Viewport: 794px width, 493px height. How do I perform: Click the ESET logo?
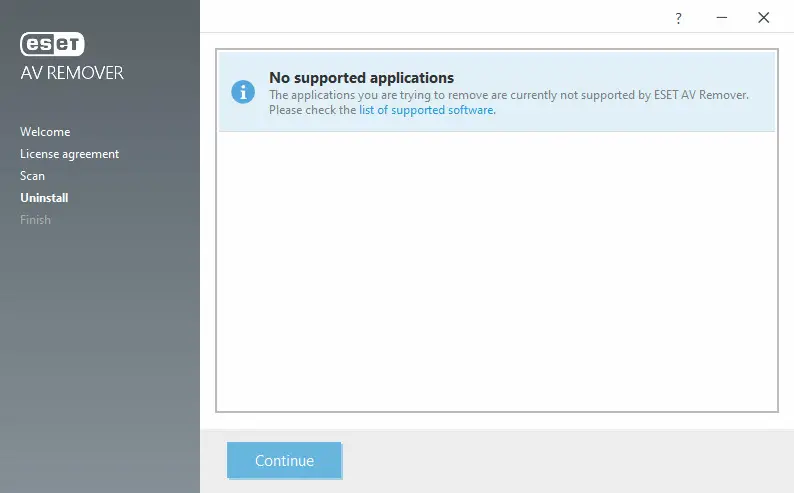tap(52, 44)
